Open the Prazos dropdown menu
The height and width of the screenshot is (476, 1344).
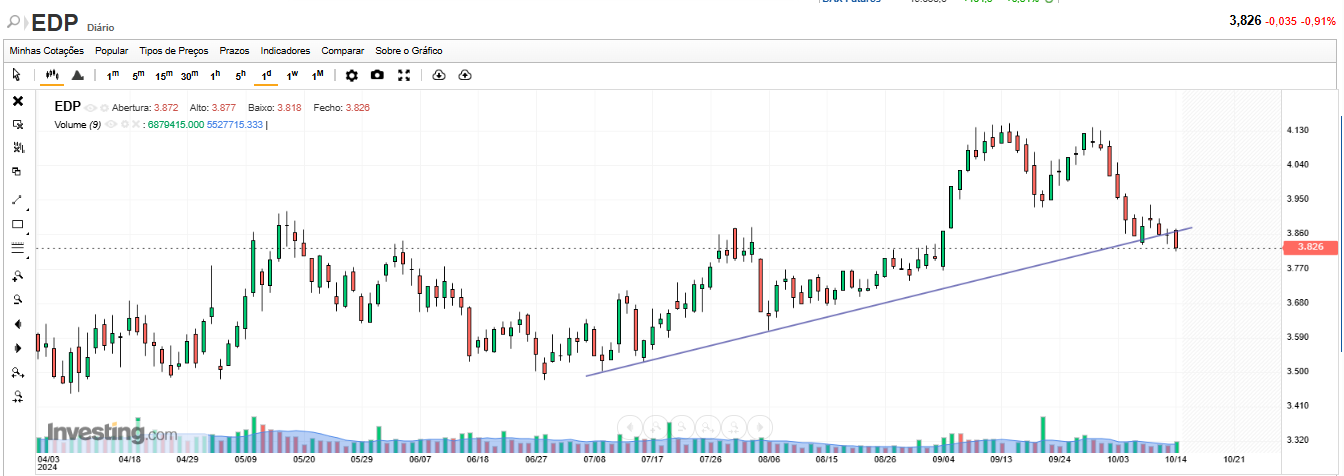(x=234, y=50)
